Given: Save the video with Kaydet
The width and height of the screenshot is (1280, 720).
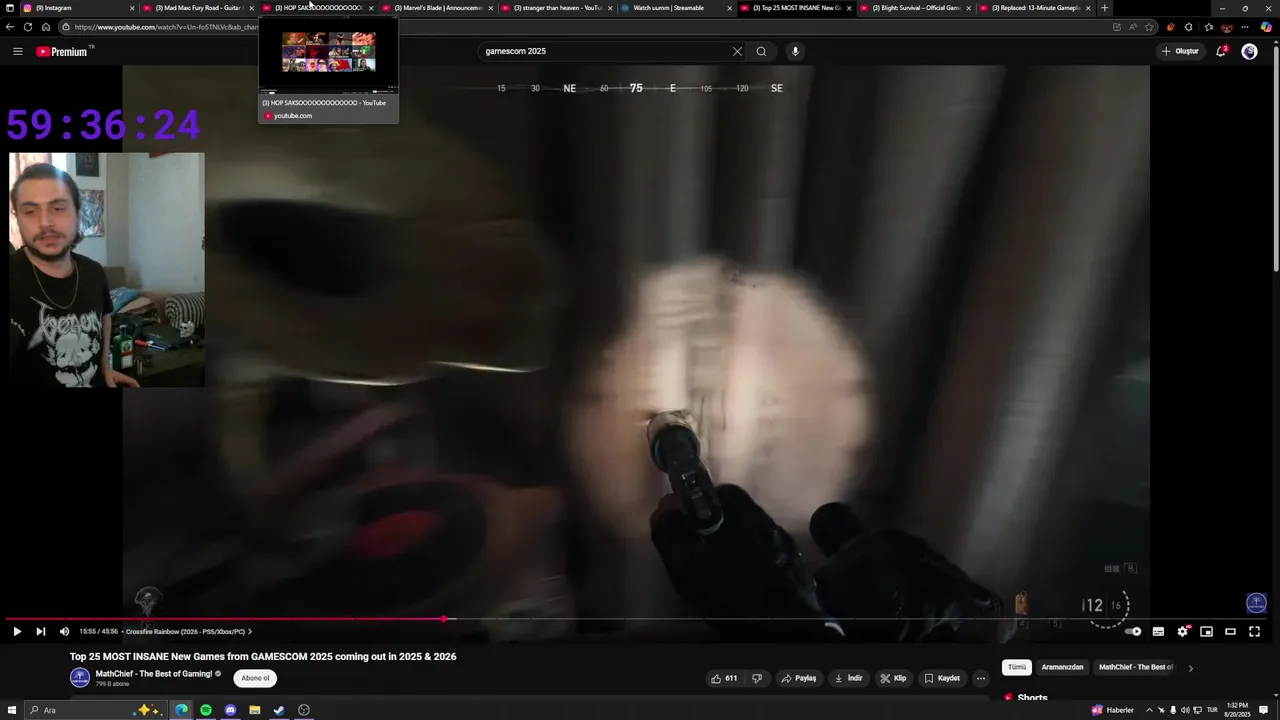Looking at the screenshot, I should click(941, 678).
